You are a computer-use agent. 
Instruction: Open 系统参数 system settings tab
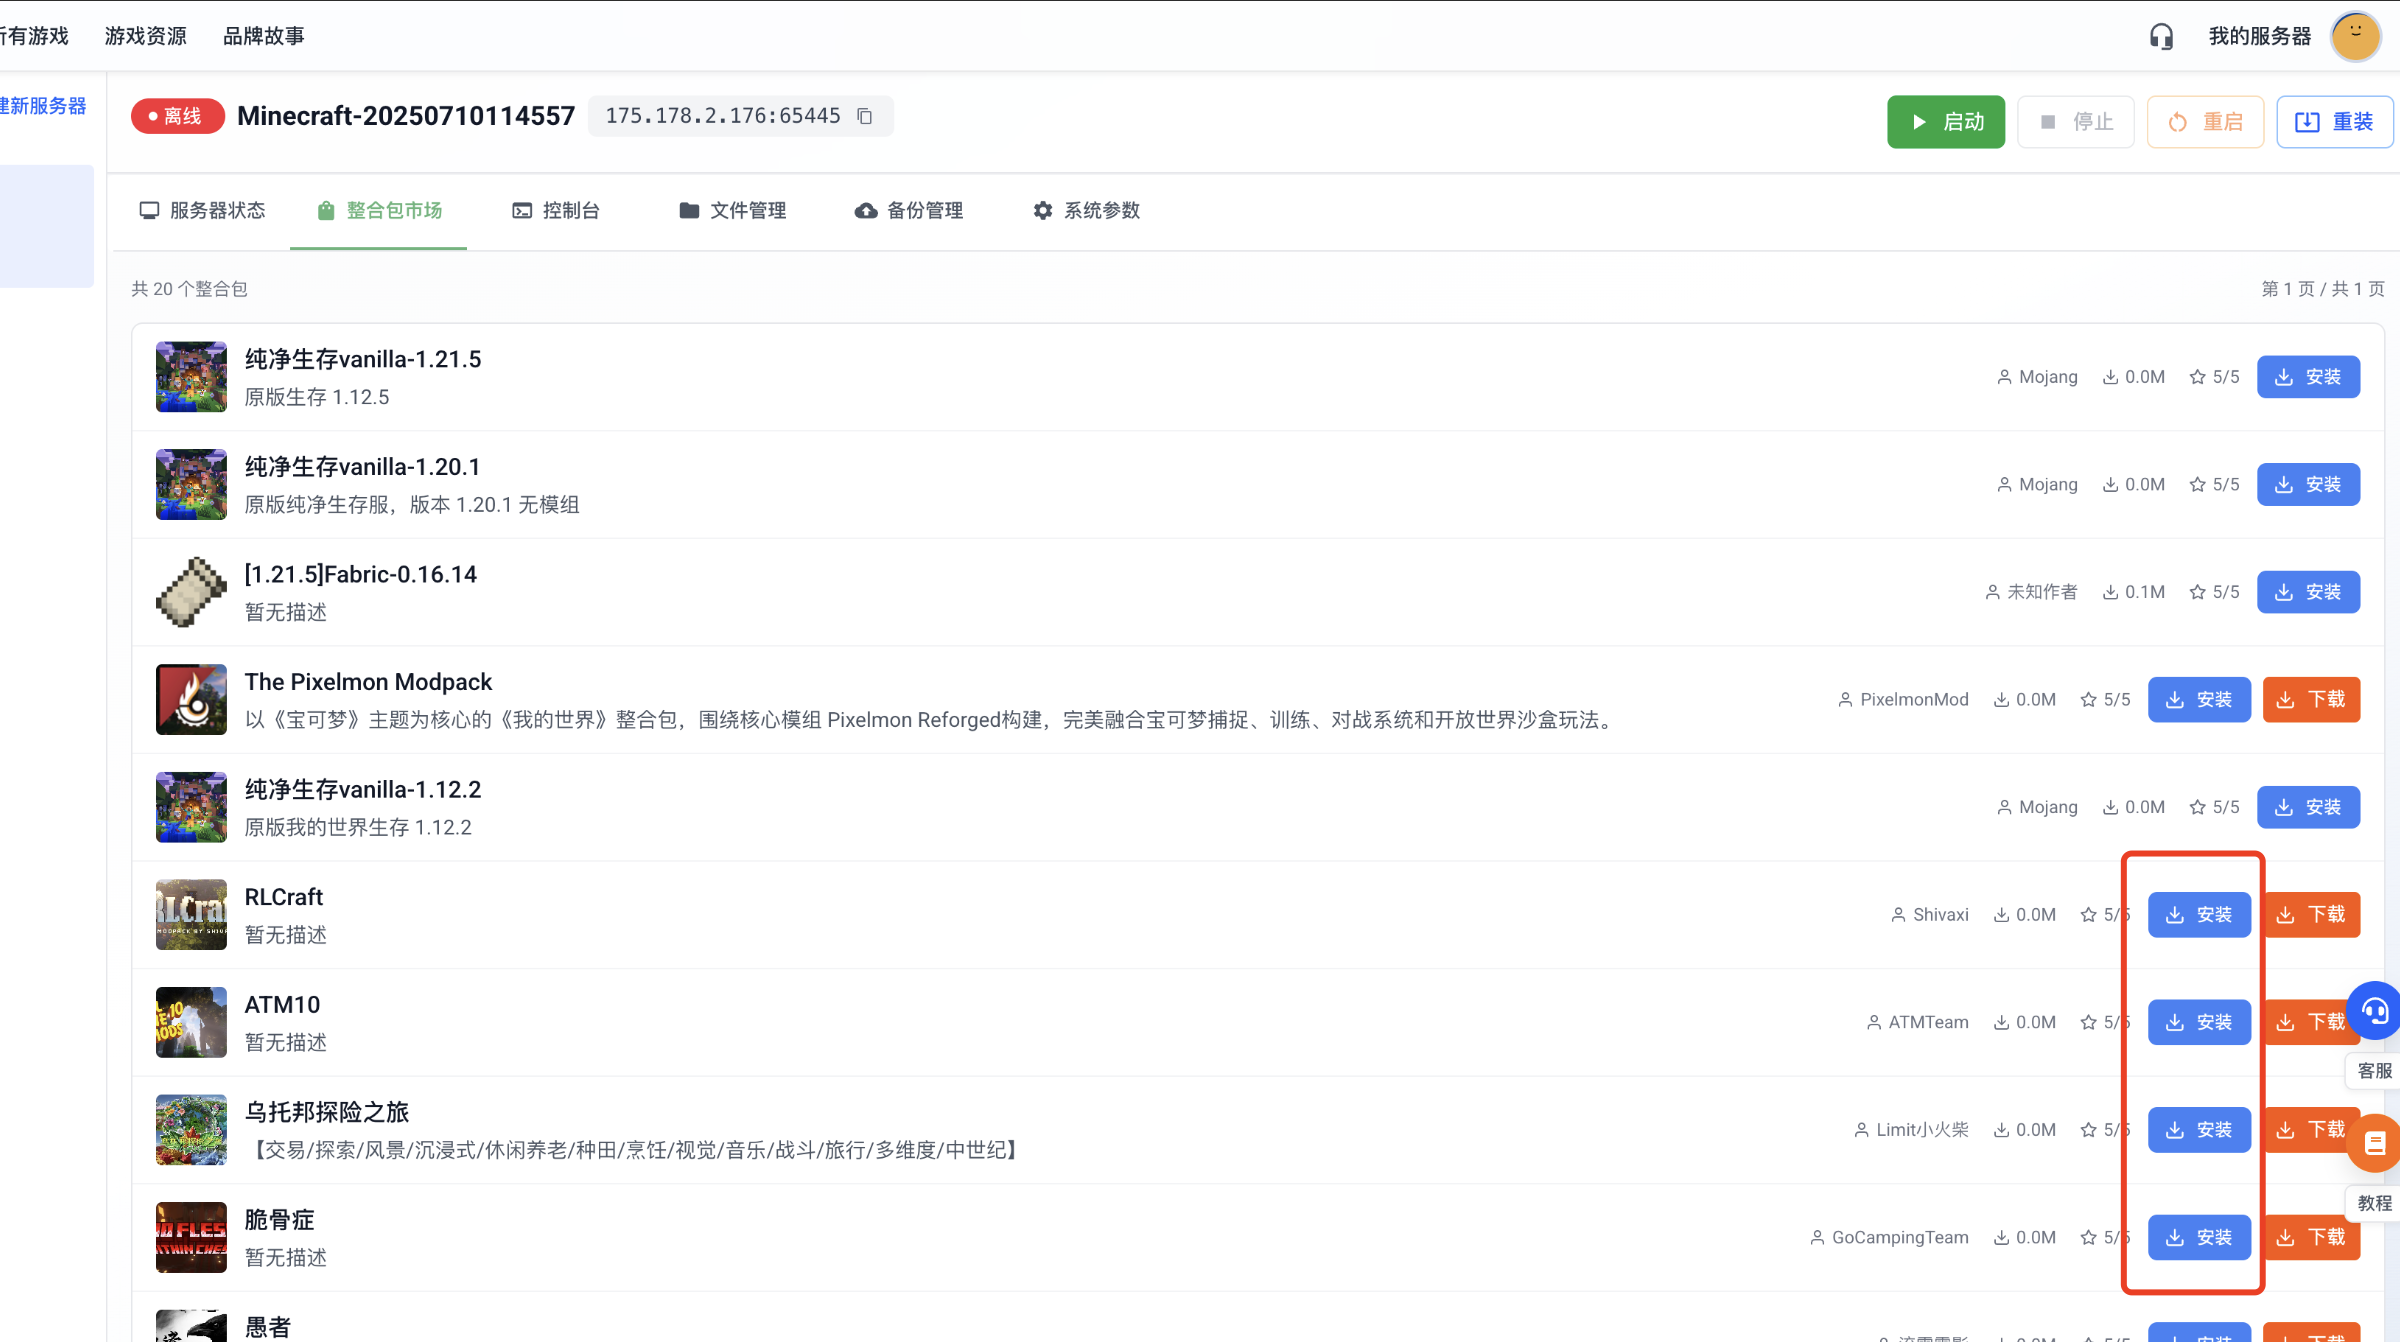[1086, 210]
